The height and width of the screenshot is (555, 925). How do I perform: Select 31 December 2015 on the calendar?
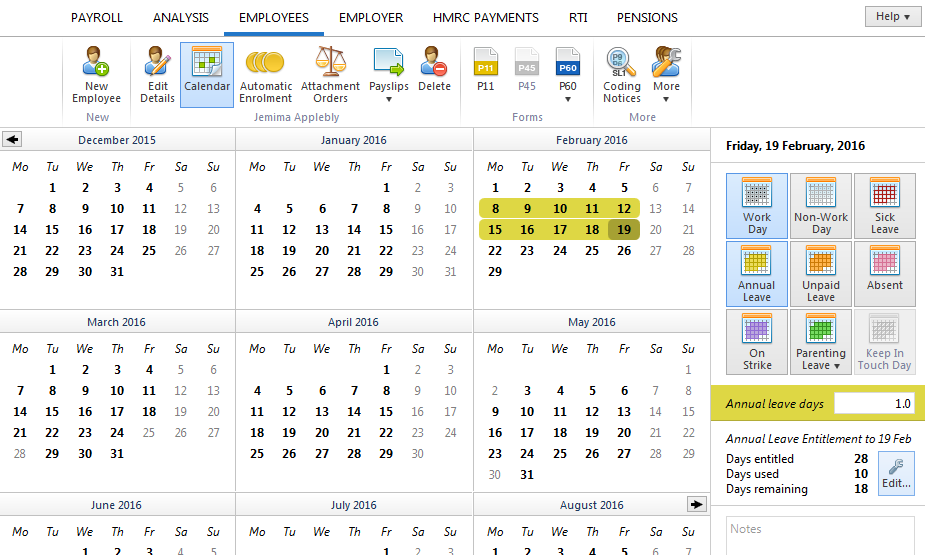[117, 272]
